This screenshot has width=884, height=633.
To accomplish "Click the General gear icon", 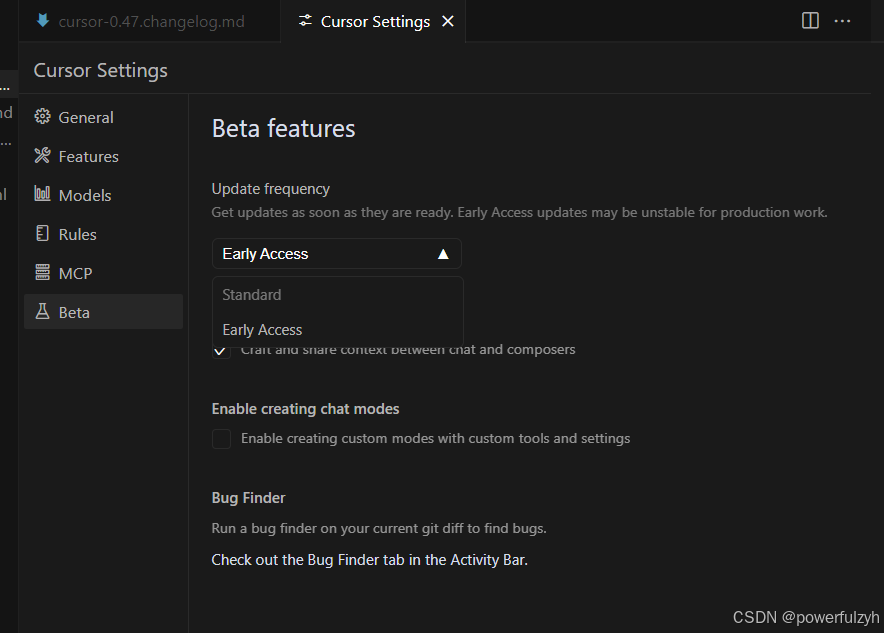I will pyautogui.click(x=42, y=117).
